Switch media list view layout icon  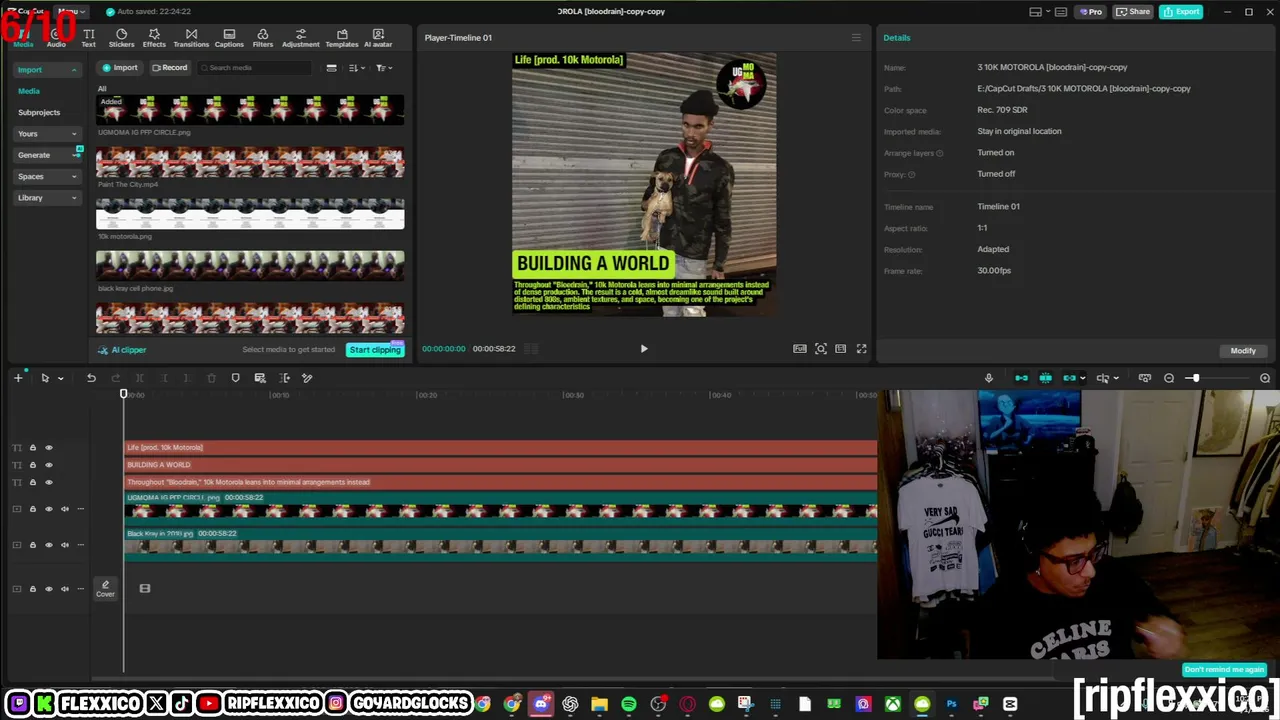coord(331,68)
